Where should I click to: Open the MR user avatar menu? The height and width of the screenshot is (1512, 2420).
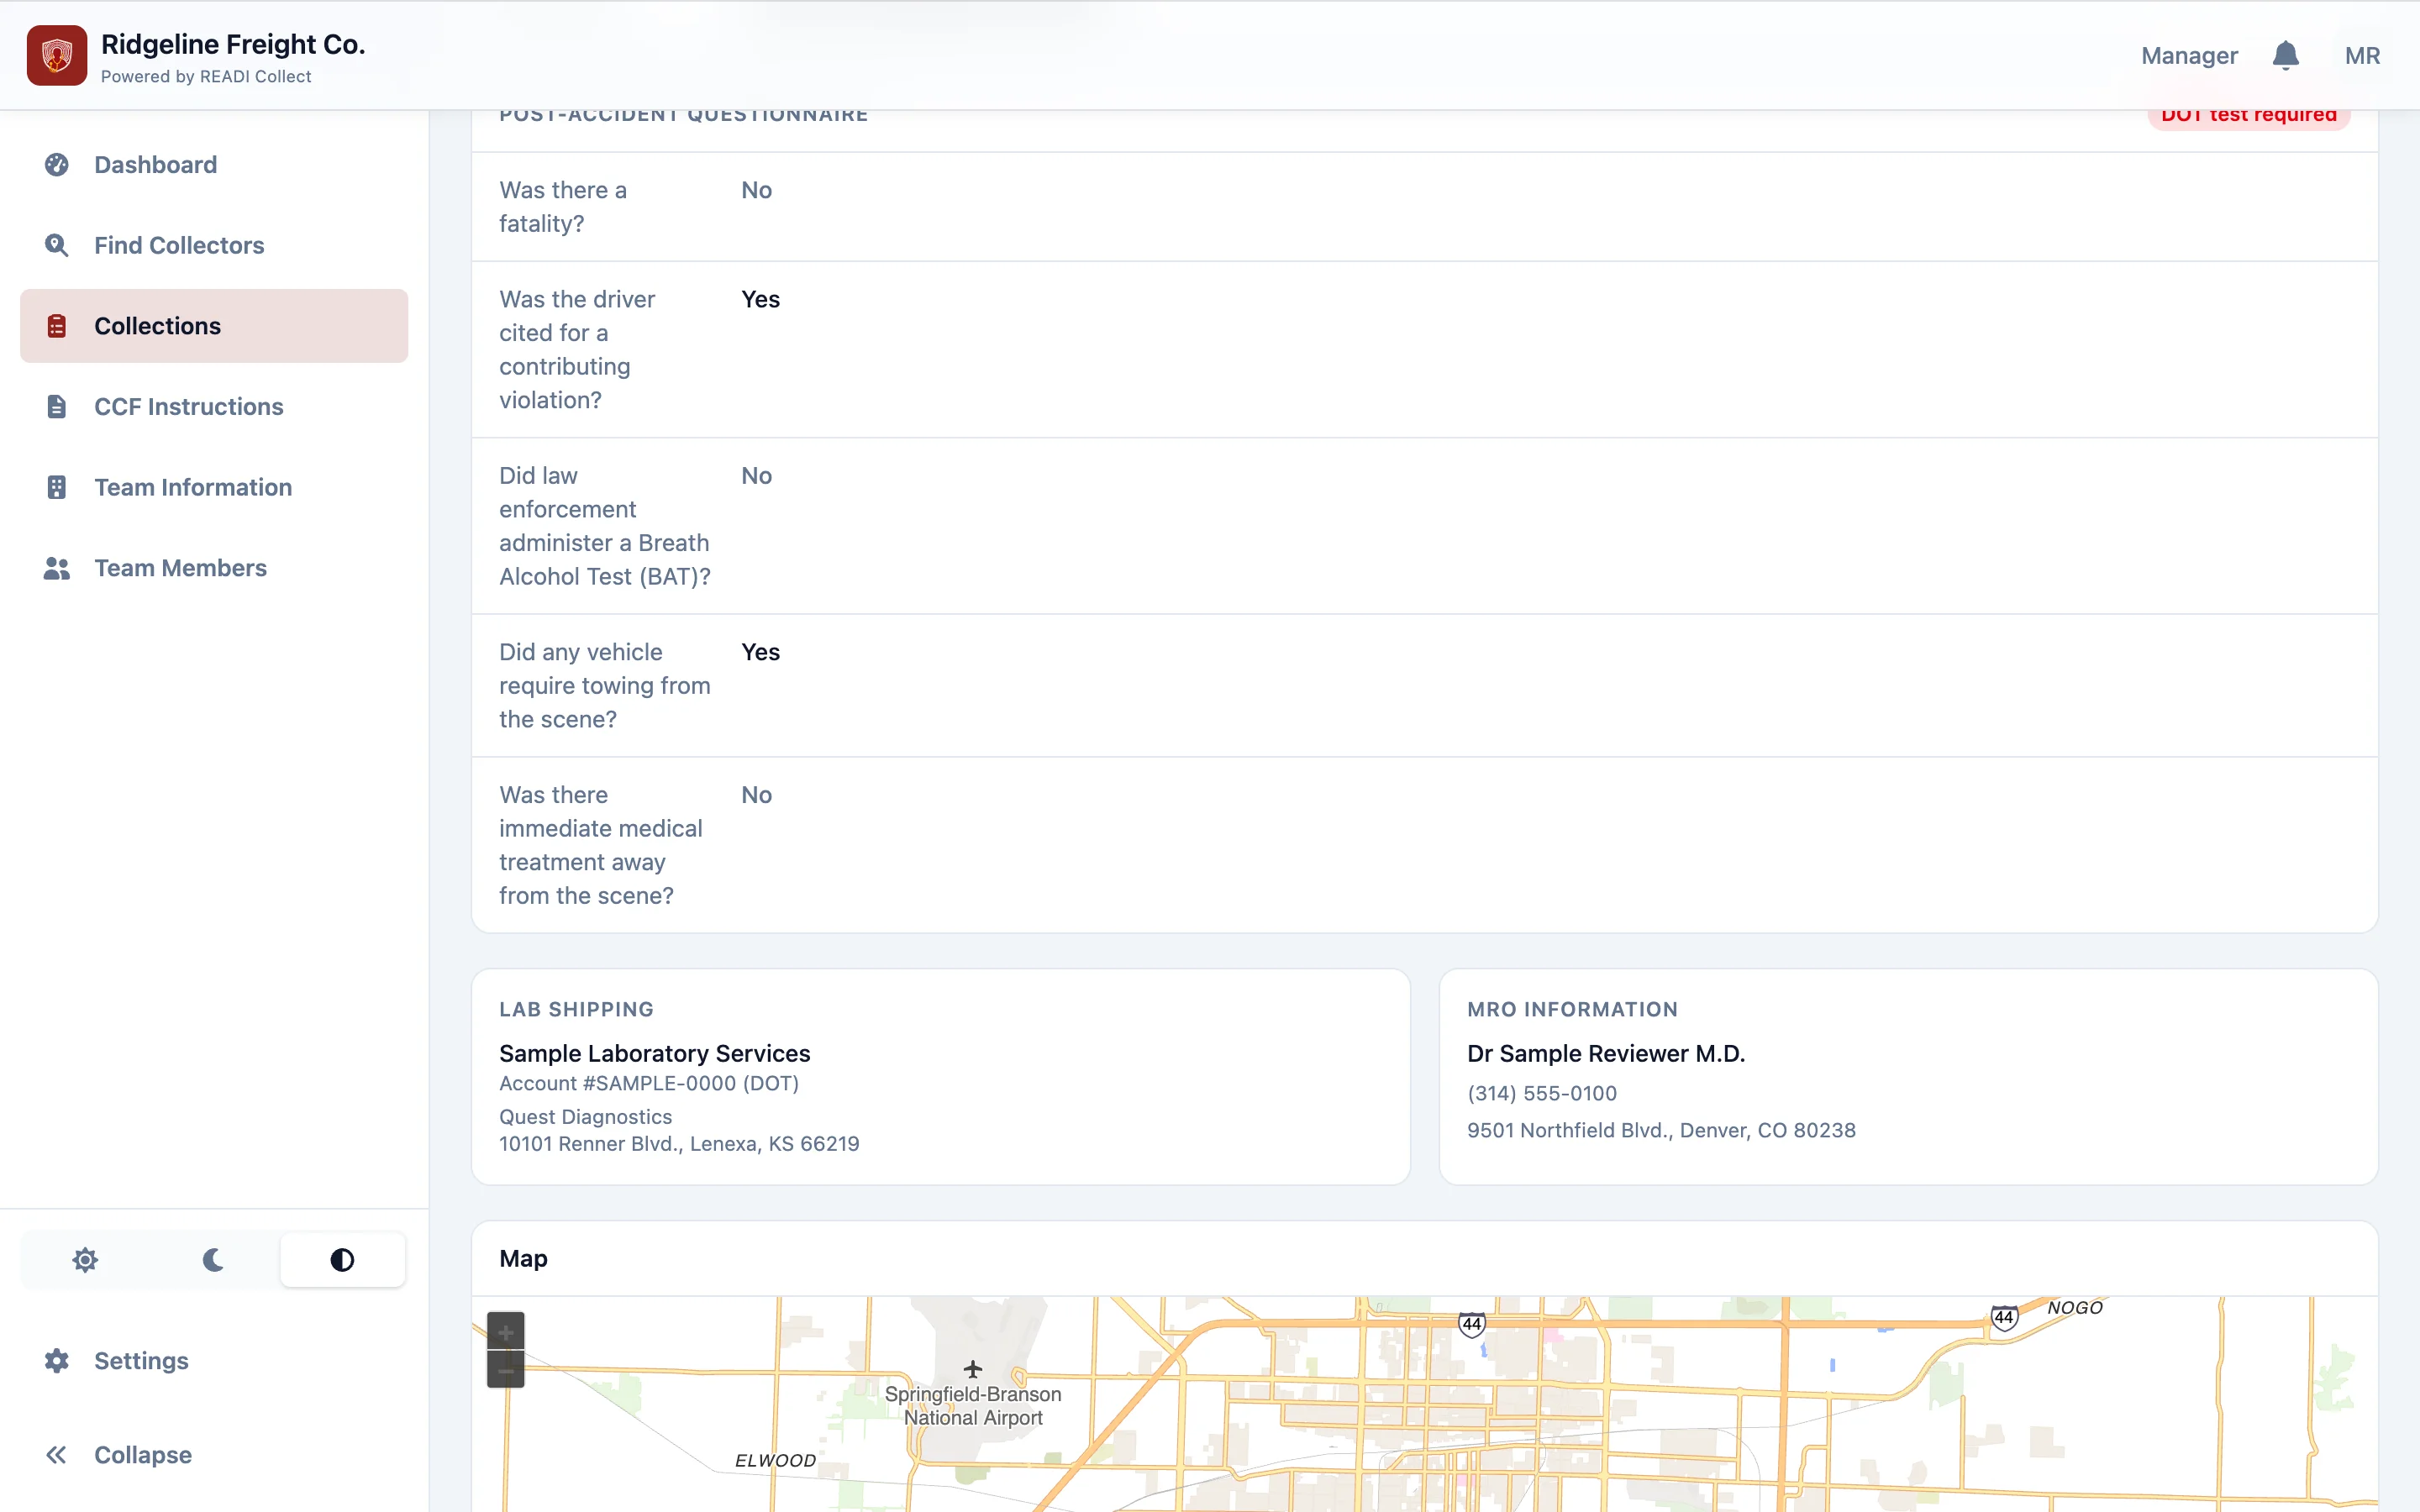click(x=2362, y=55)
